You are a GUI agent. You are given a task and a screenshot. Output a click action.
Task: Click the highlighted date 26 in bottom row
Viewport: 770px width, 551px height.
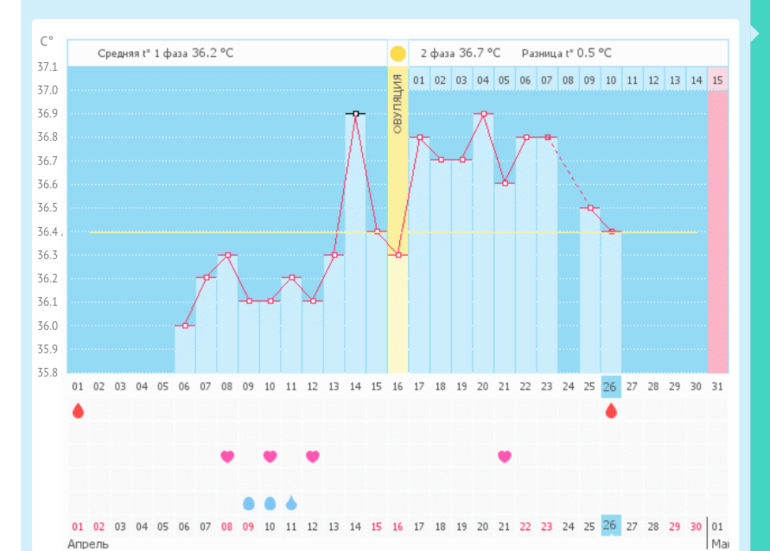tap(611, 526)
